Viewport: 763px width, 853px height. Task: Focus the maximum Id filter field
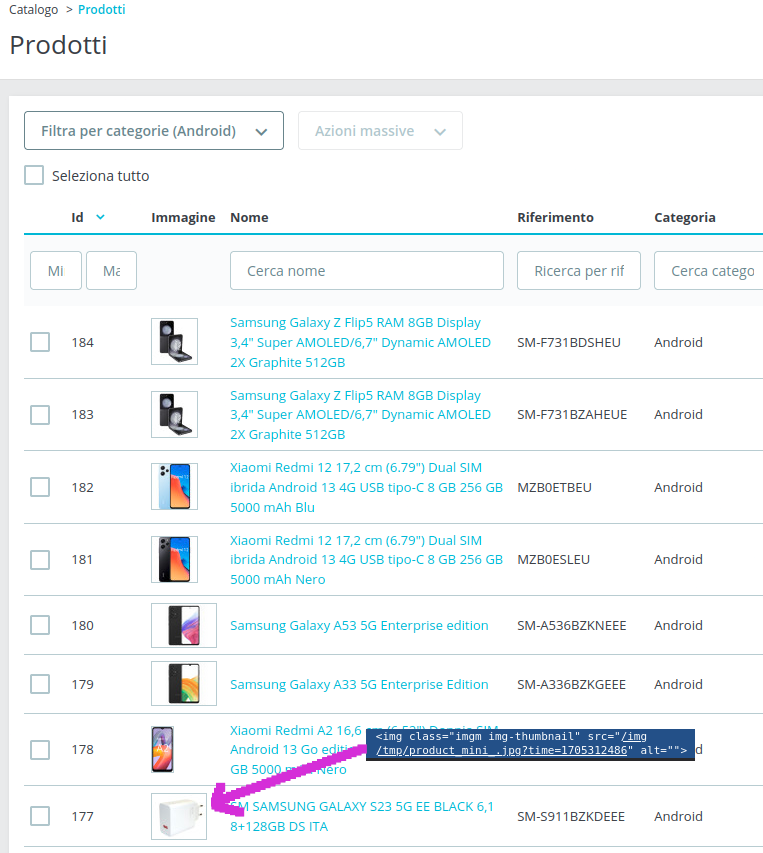pos(111,270)
